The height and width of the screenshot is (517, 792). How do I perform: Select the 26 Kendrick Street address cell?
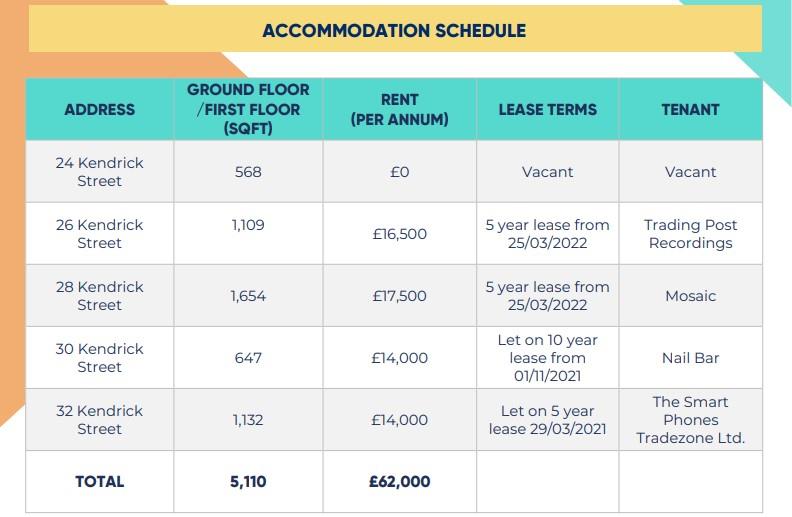point(99,234)
